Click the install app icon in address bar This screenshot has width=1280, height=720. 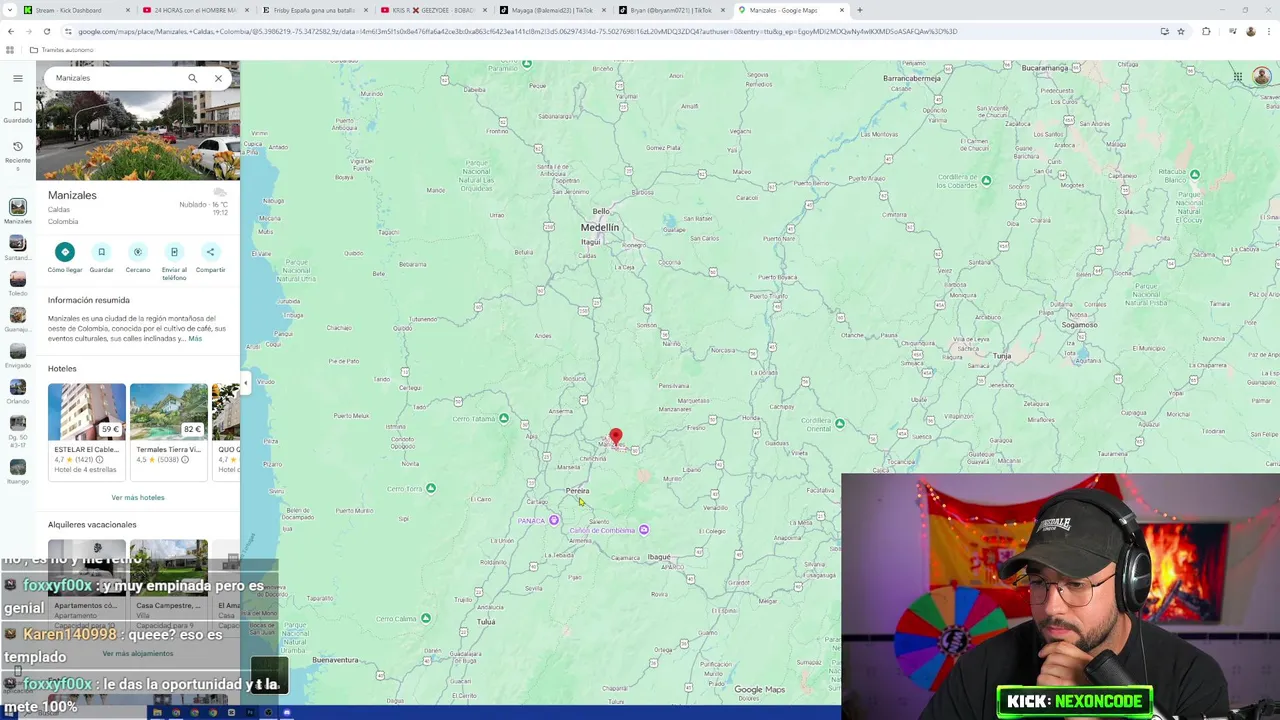(1164, 31)
